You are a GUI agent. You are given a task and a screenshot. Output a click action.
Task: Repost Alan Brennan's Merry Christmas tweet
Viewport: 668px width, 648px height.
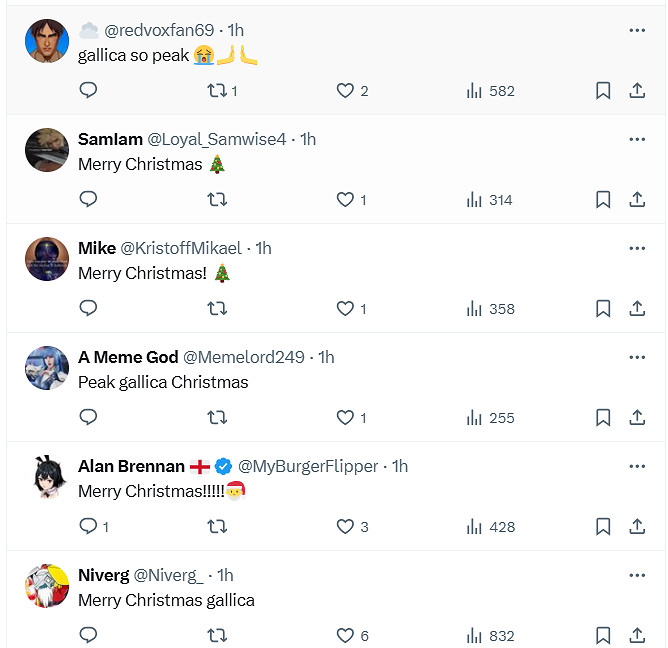[216, 527]
